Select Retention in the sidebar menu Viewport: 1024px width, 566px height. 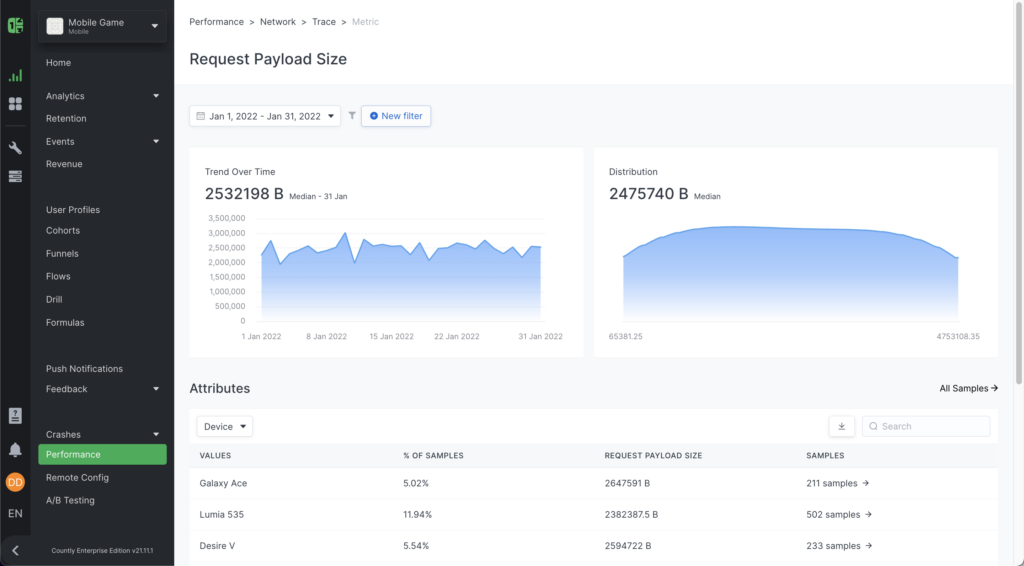coord(66,118)
